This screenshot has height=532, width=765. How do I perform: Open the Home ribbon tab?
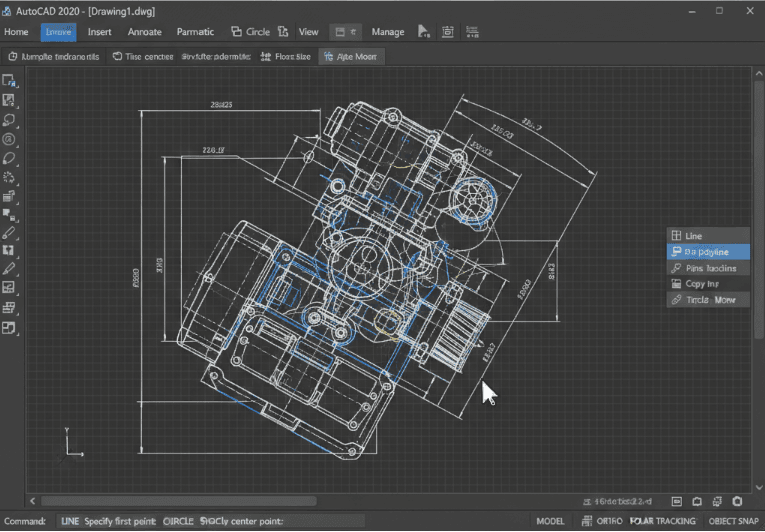16,32
